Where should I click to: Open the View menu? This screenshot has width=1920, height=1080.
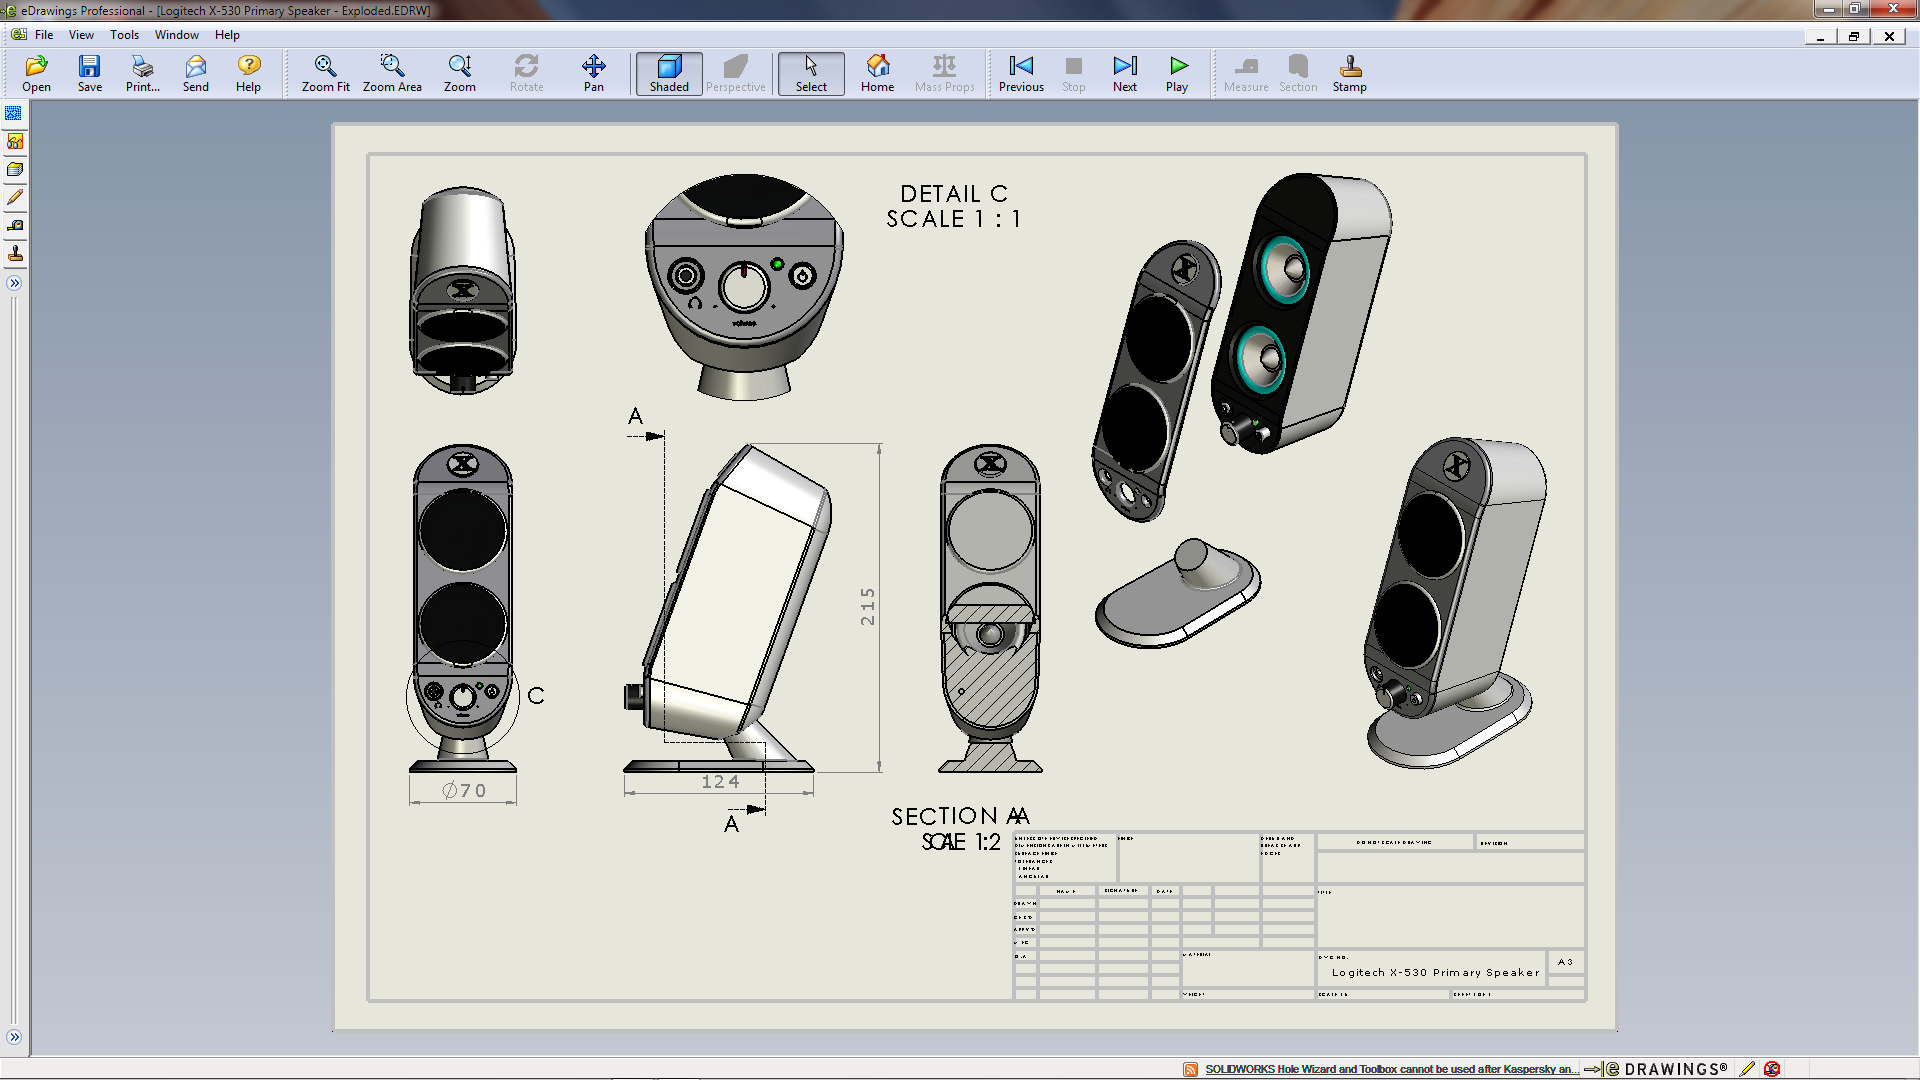81,35
